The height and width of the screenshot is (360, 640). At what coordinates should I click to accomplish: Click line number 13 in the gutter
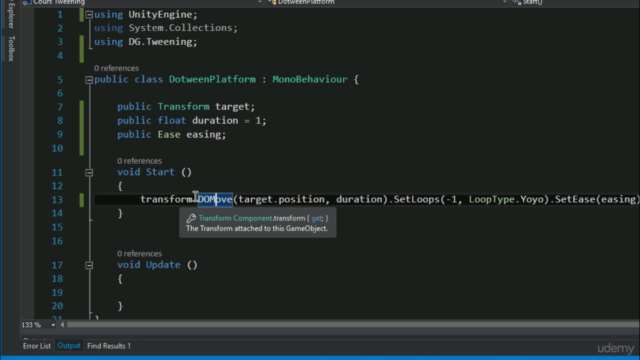click(x=58, y=200)
